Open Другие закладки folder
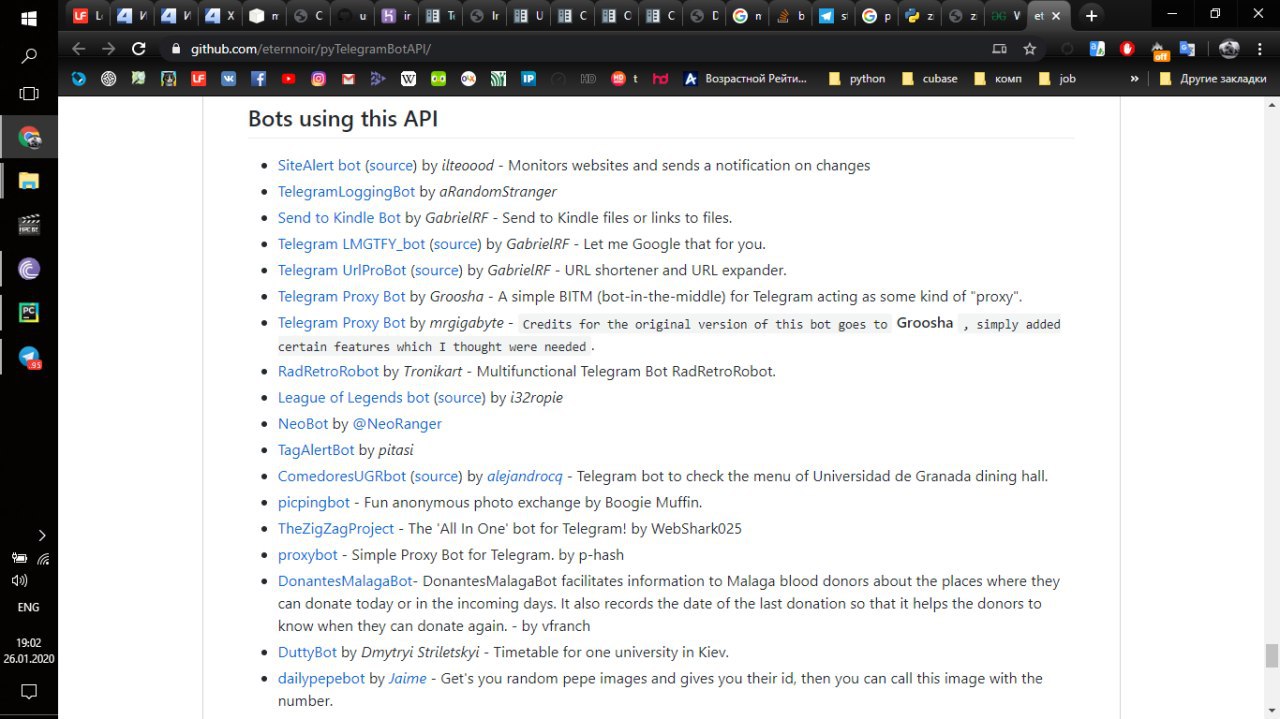 point(1212,78)
